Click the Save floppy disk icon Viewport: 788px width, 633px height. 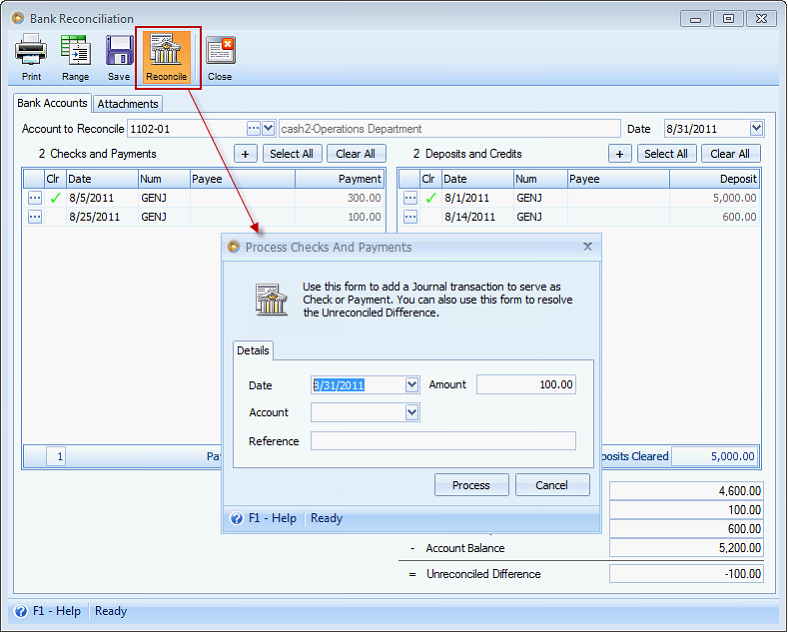click(x=119, y=57)
